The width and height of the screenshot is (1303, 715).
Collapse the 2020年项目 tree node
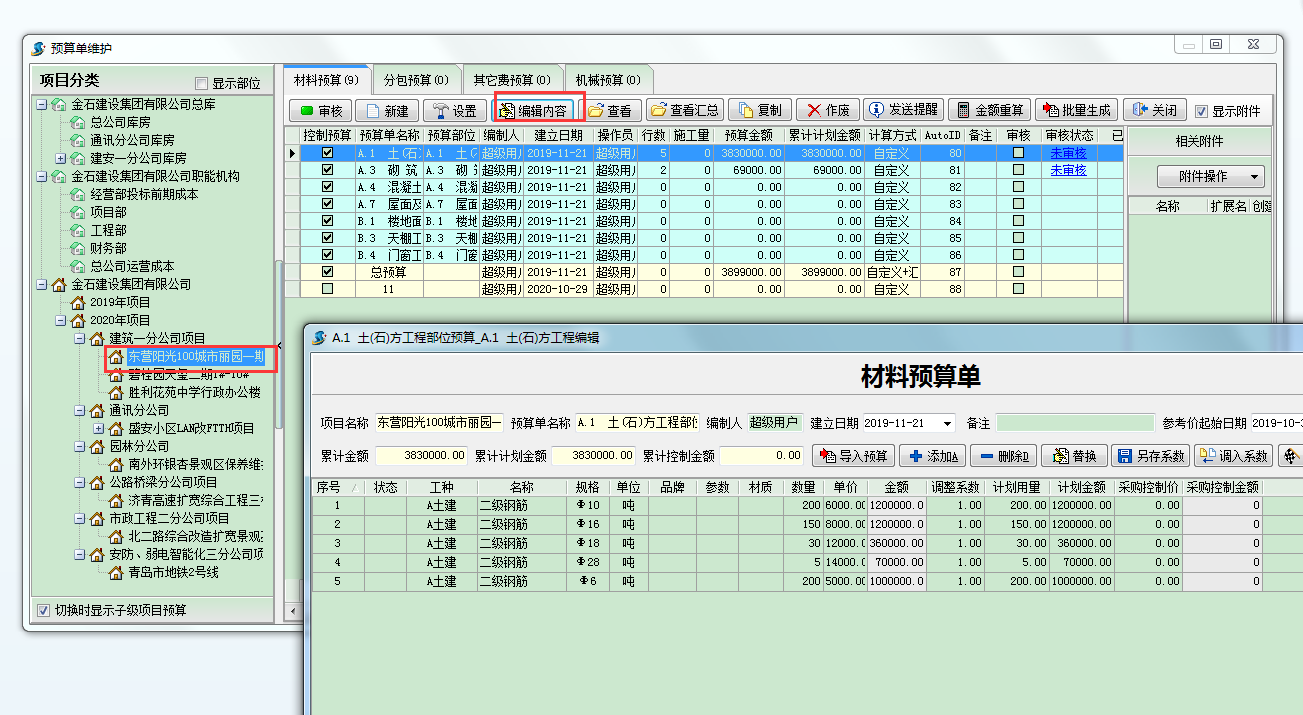point(61,320)
